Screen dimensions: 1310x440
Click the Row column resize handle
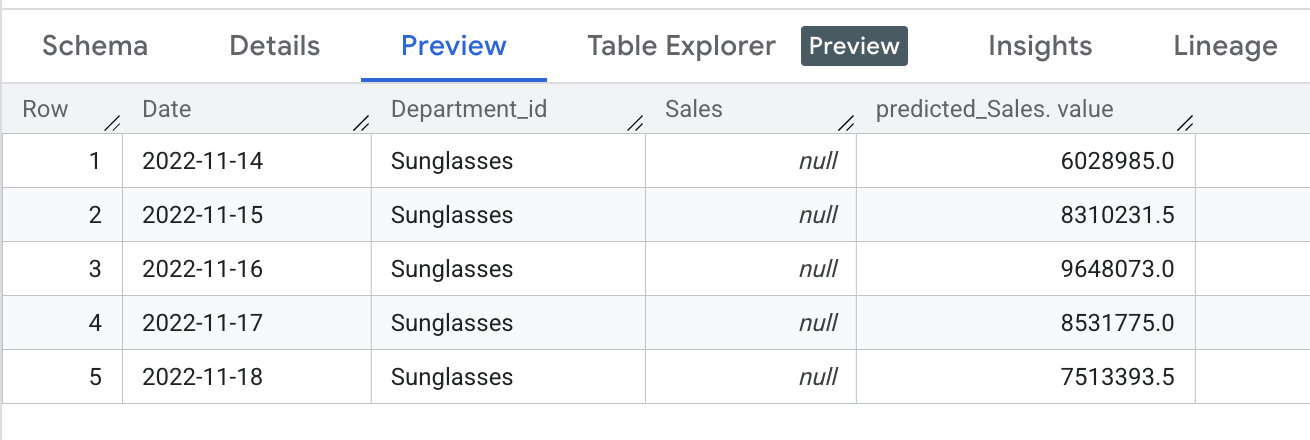pyautogui.click(x=112, y=124)
